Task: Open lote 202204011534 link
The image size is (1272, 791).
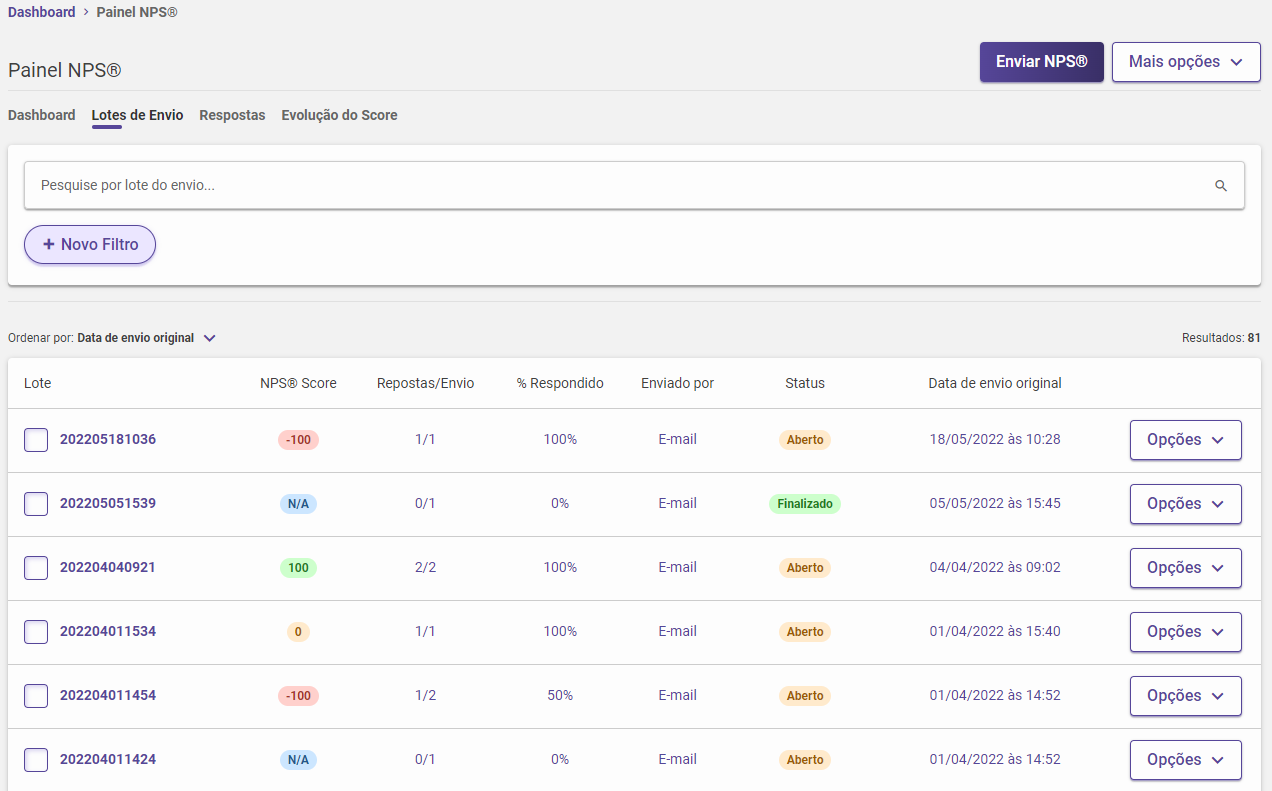Action: 108,632
